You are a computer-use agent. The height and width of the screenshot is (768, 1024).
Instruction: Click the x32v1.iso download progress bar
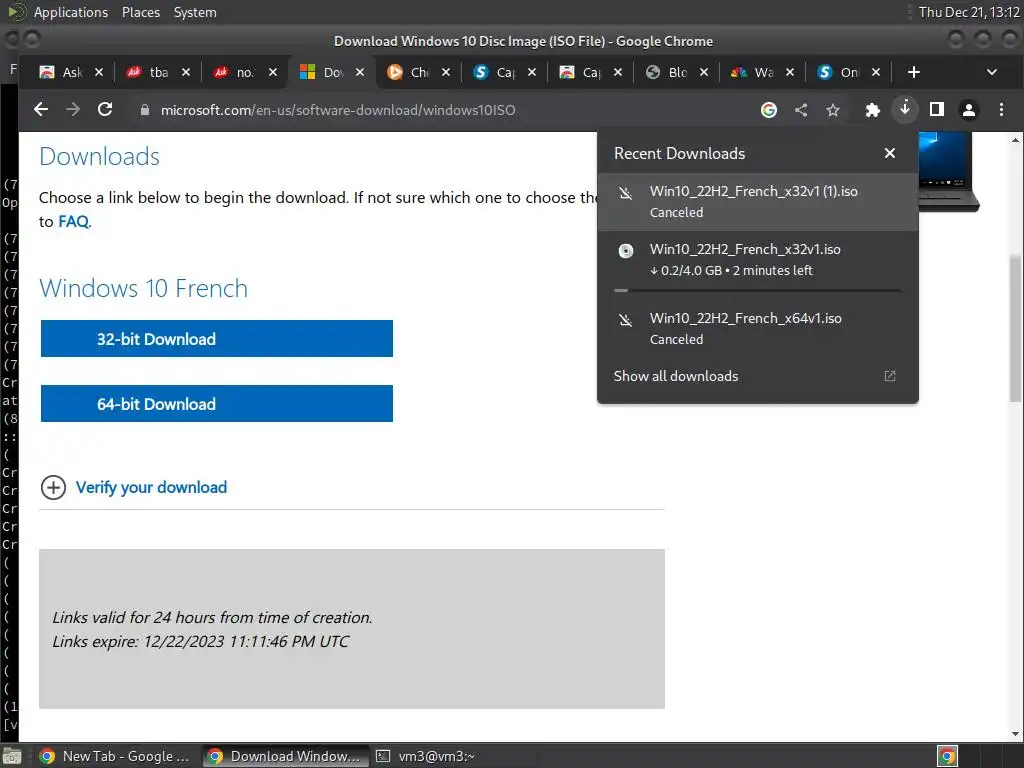click(758, 290)
